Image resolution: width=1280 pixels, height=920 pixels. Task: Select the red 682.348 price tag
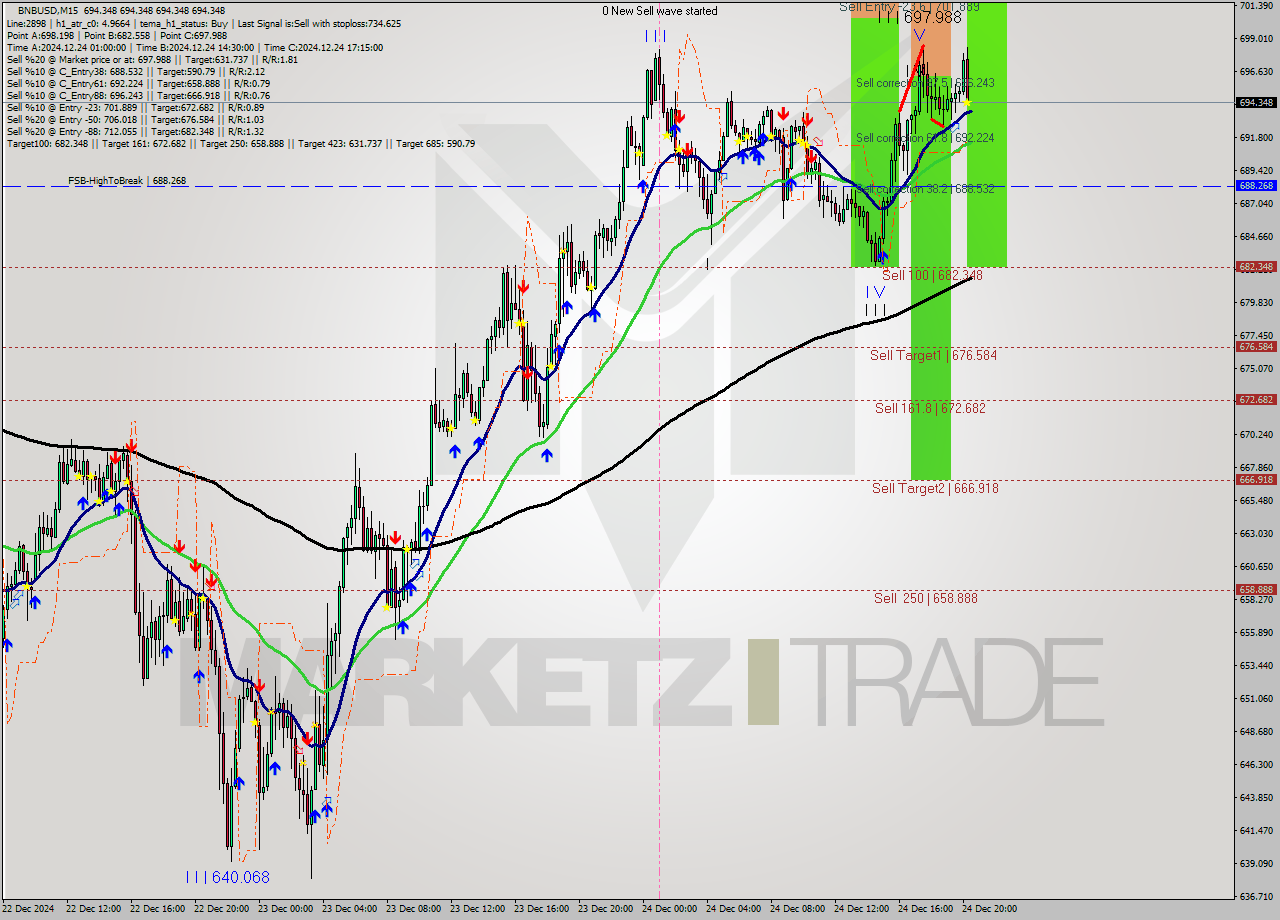(x=1256, y=267)
